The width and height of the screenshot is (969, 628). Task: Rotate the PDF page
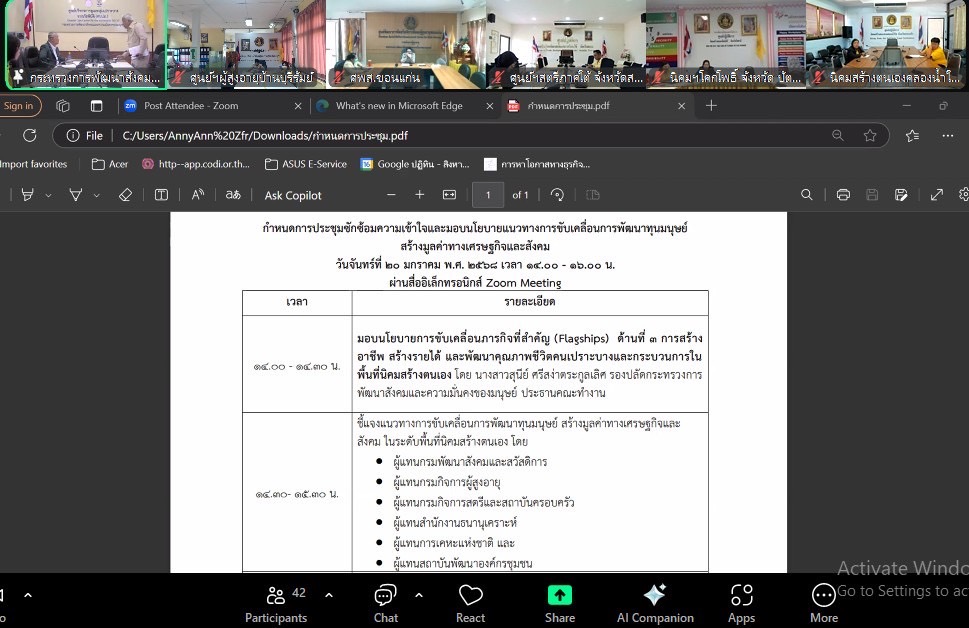pos(557,195)
